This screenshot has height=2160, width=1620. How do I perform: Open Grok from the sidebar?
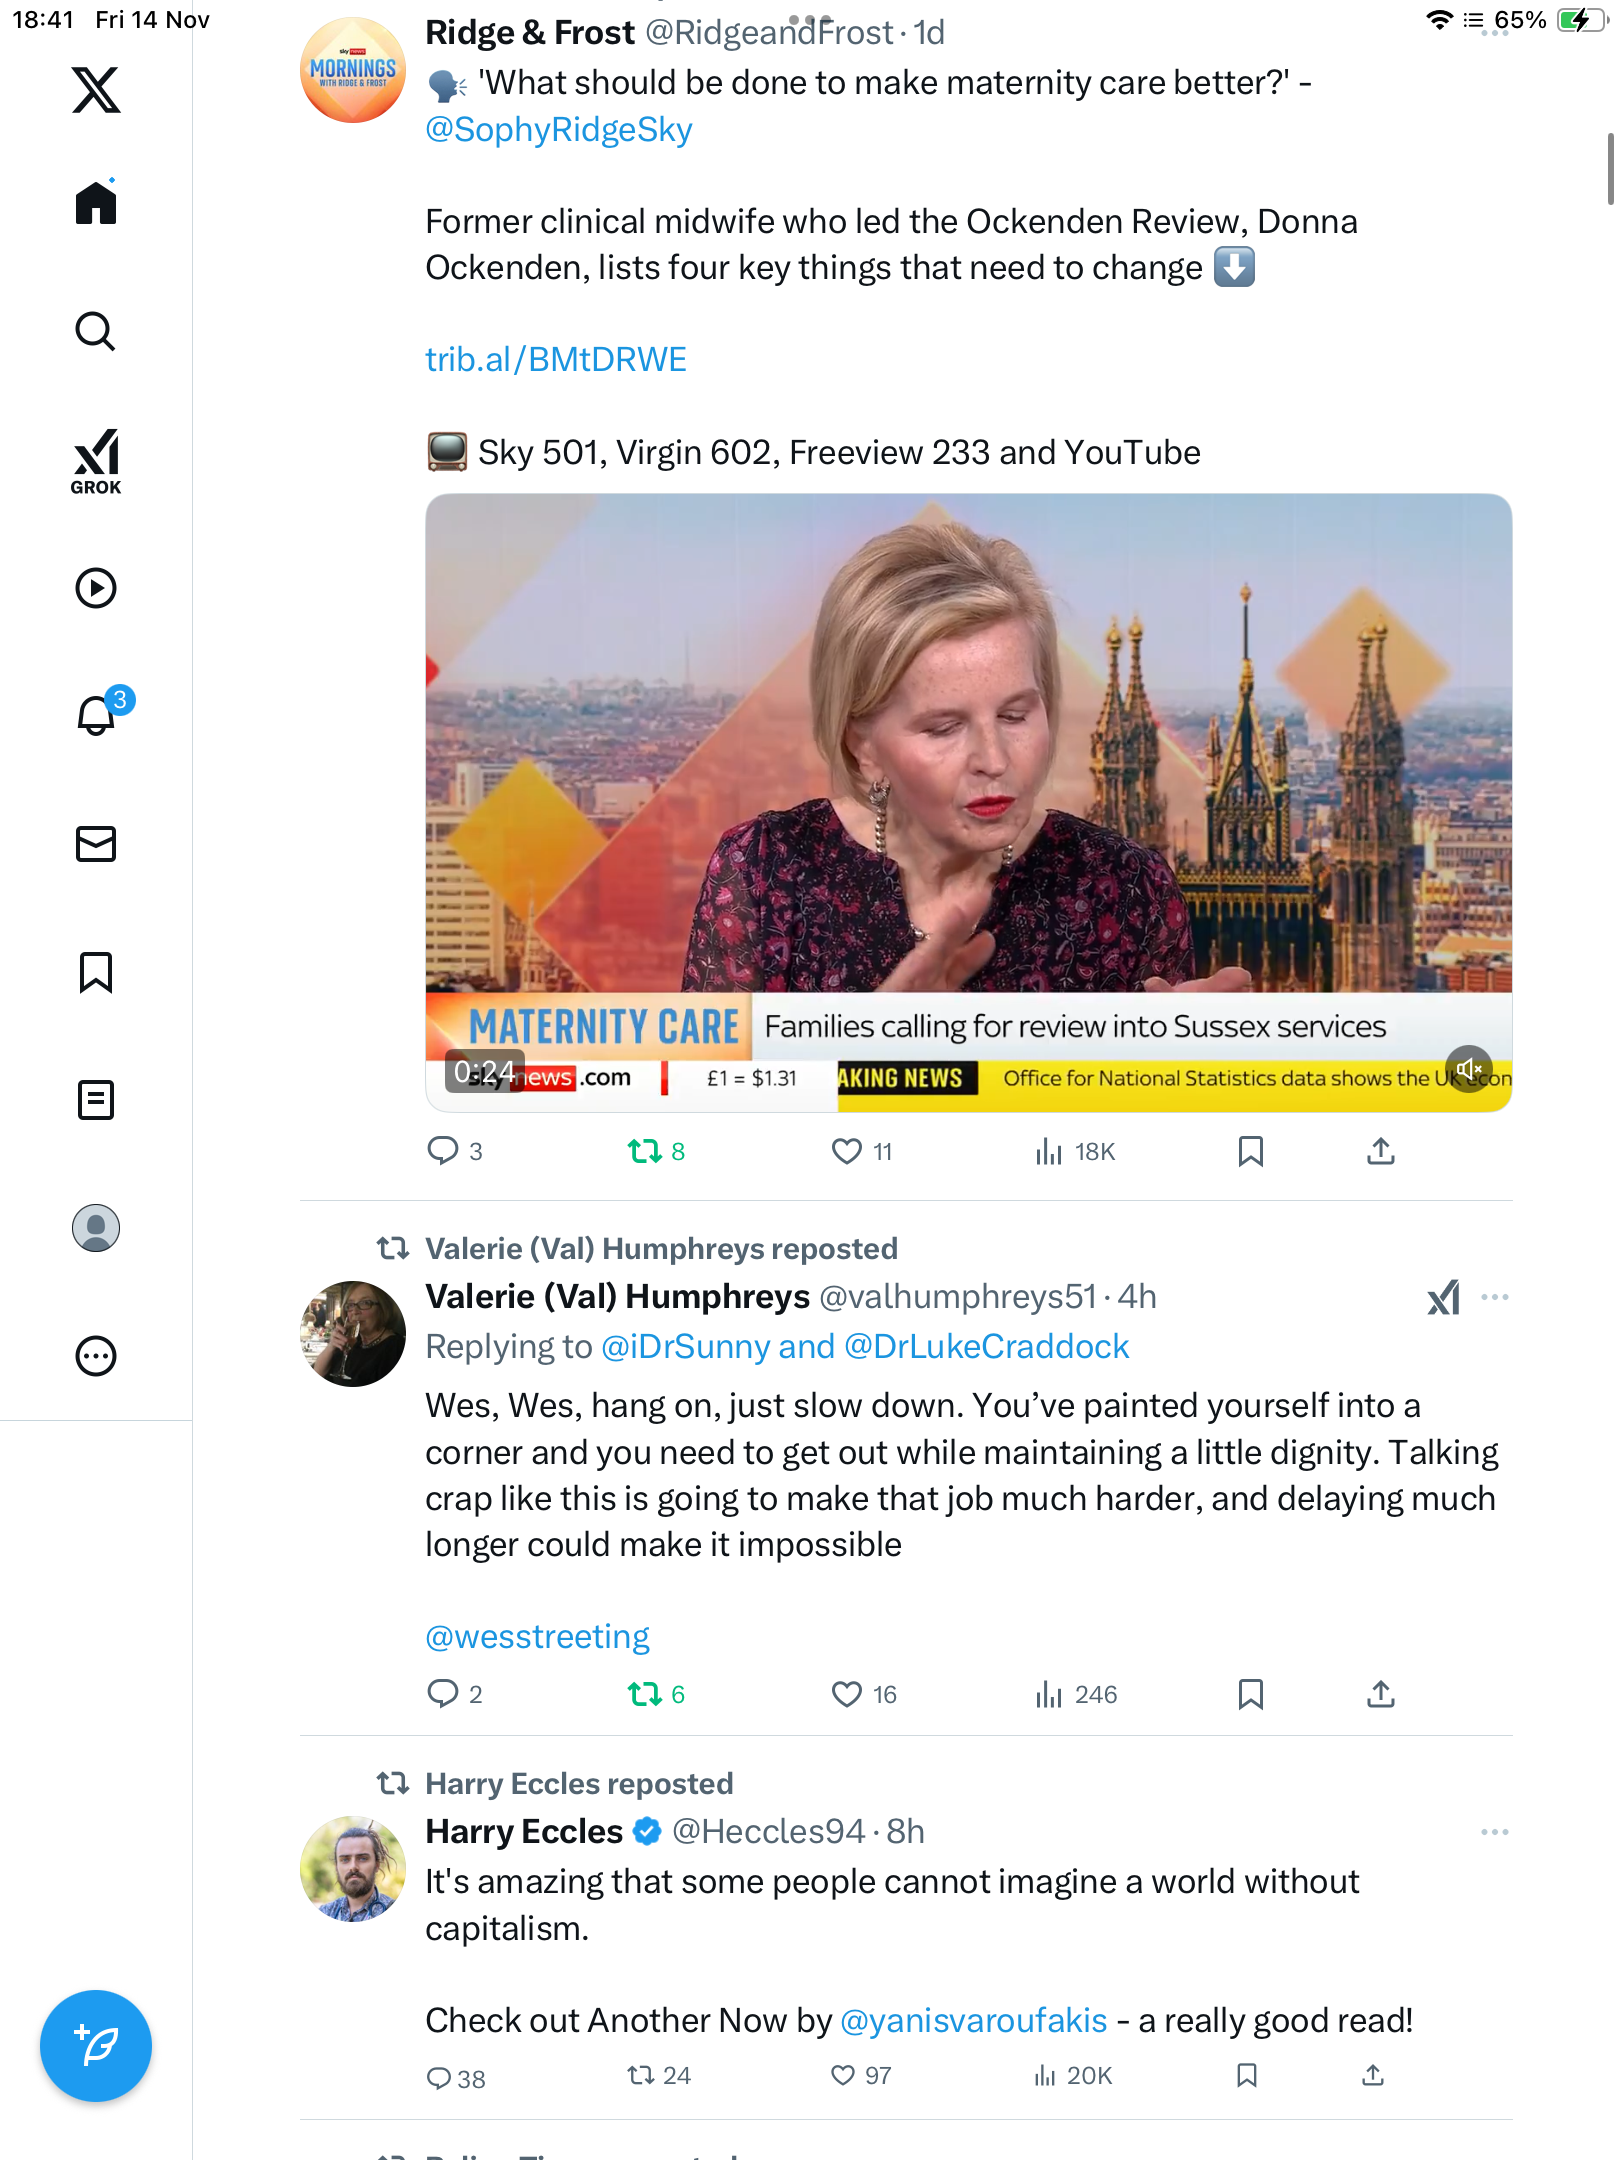pos(96,462)
